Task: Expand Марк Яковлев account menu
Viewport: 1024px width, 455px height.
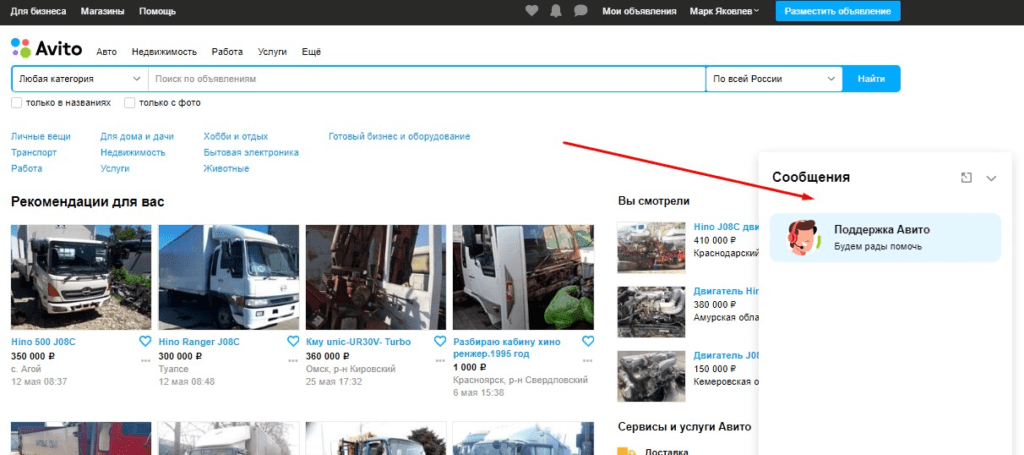Action: (724, 11)
